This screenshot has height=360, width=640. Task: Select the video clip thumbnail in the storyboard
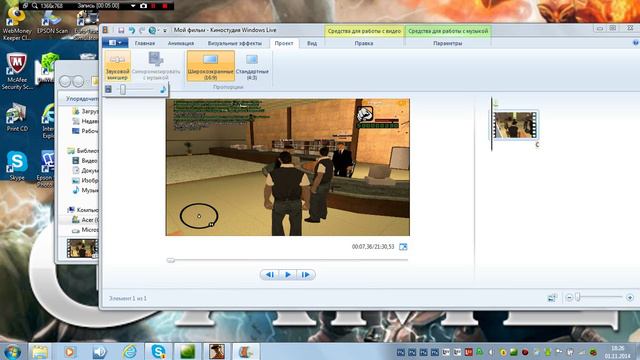pos(515,125)
